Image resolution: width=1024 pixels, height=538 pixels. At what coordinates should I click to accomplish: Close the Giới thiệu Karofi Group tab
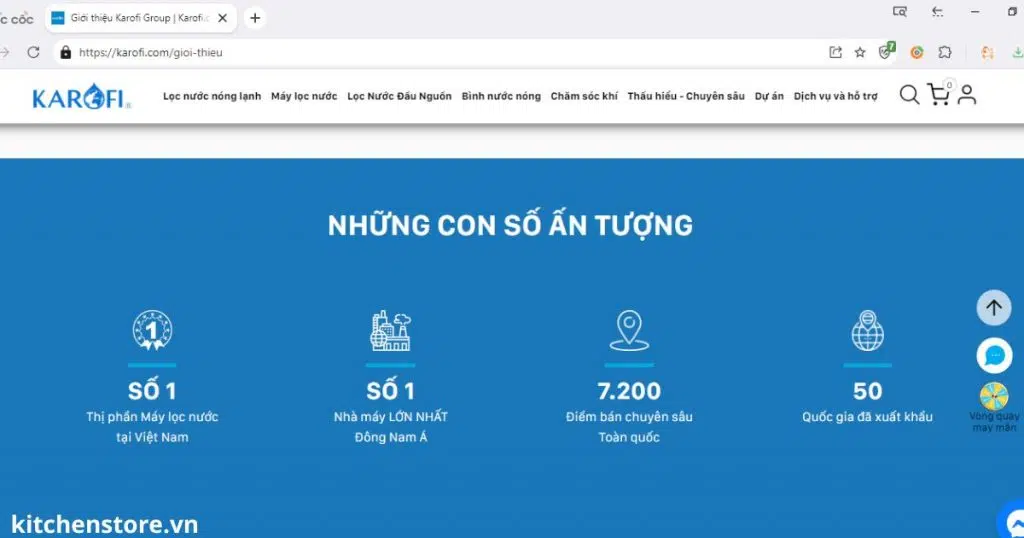pos(223,18)
